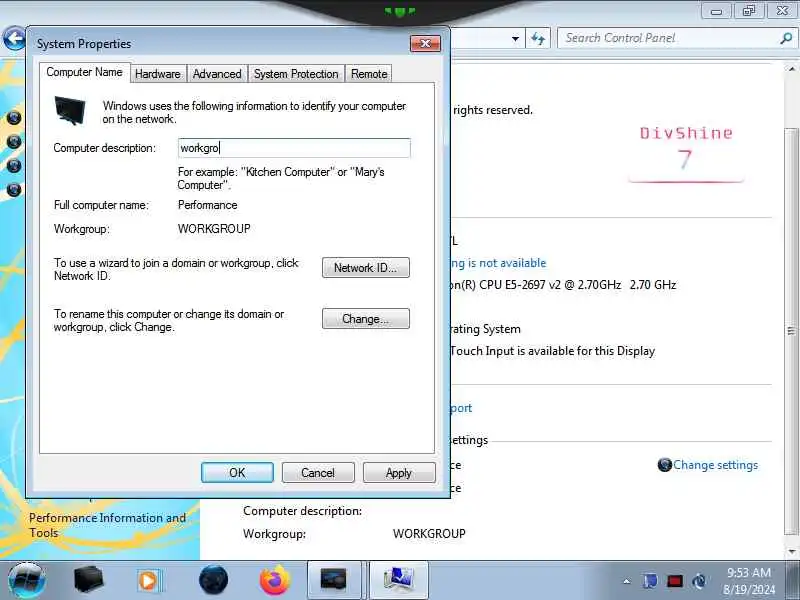
Task: Switch to the Hardware tab
Action: click(x=158, y=74)
